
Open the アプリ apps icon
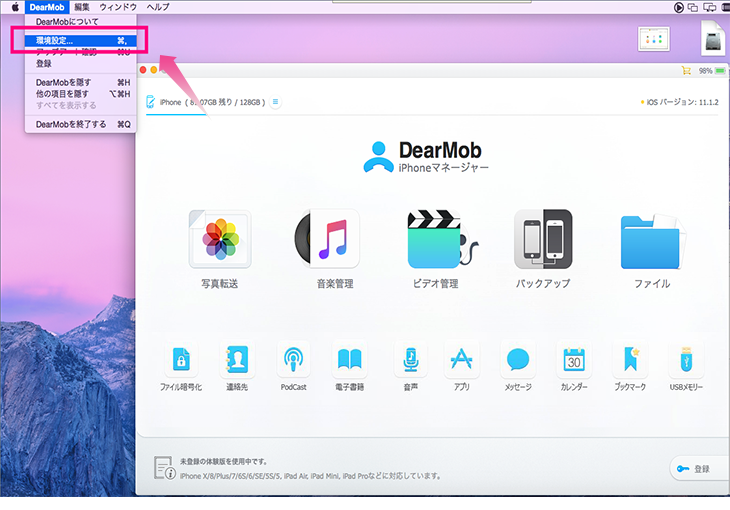pyautogui.click(x=461, y=359)
